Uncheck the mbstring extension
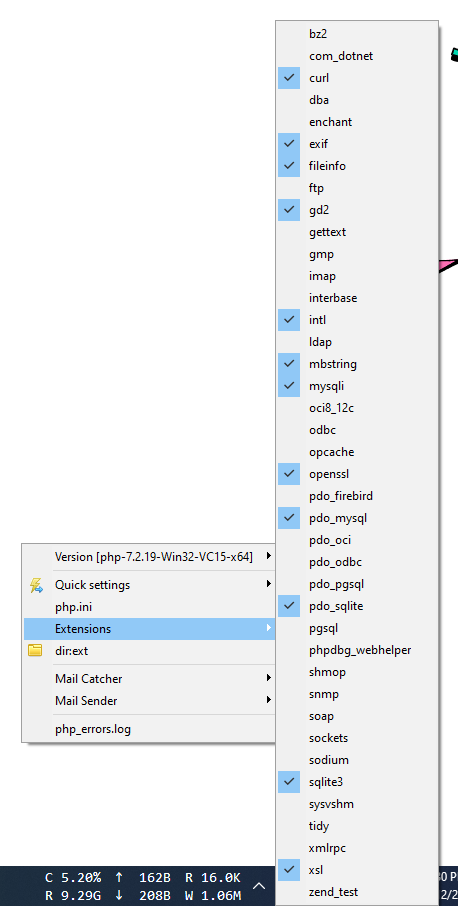This screenshot has width=458, height=906. (x=357, y=364)
